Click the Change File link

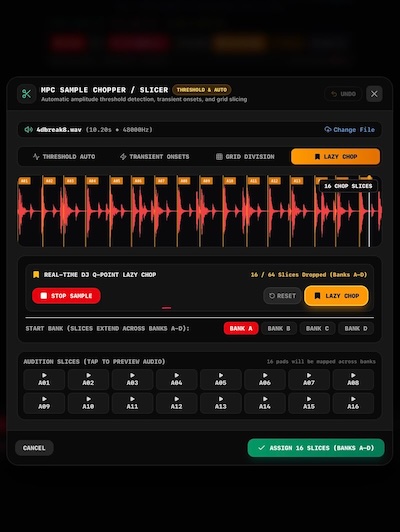(x=349, y=130)
